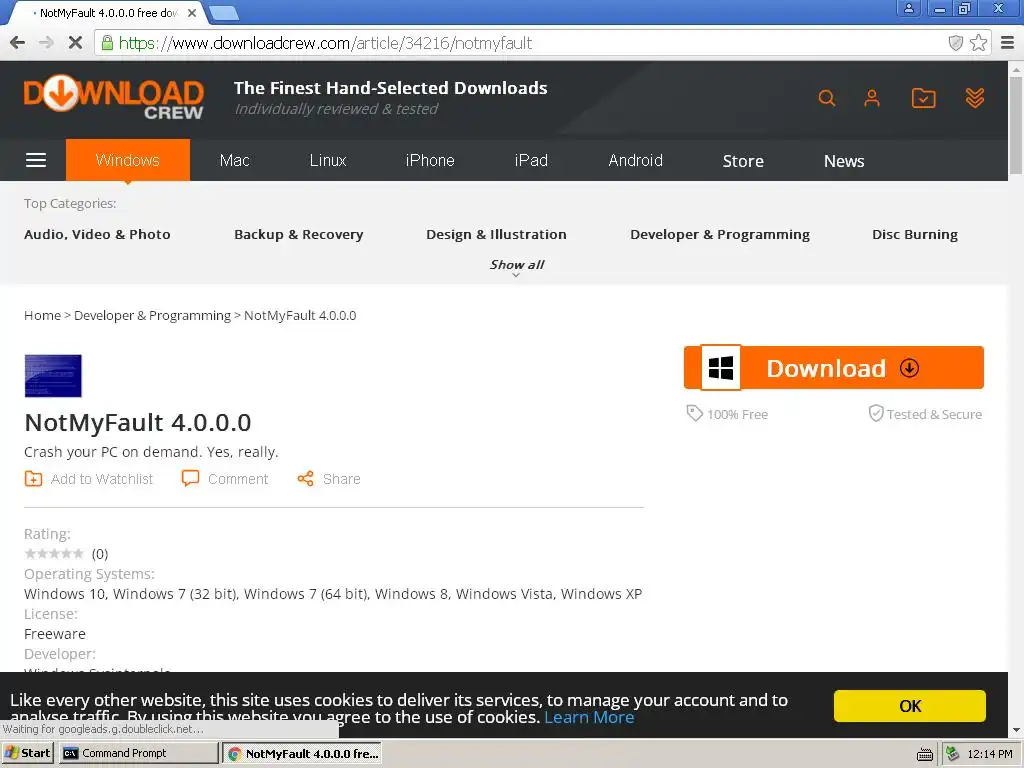Click the chrome user profile icon in title bar
1024x768 pixels.
click(908, 8)
